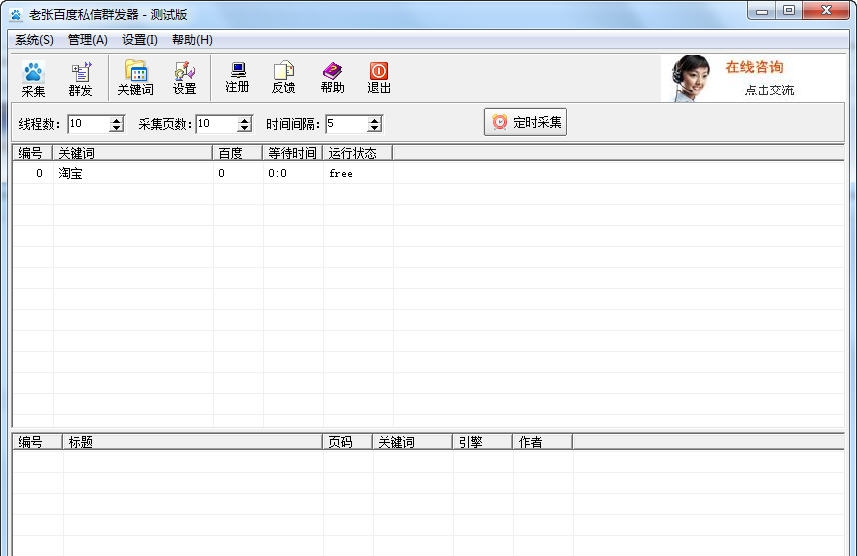The height and width of the screenshot is (556, 857).
Task: Open the 管理(A) menu
Action: click(x=87, y=40)
